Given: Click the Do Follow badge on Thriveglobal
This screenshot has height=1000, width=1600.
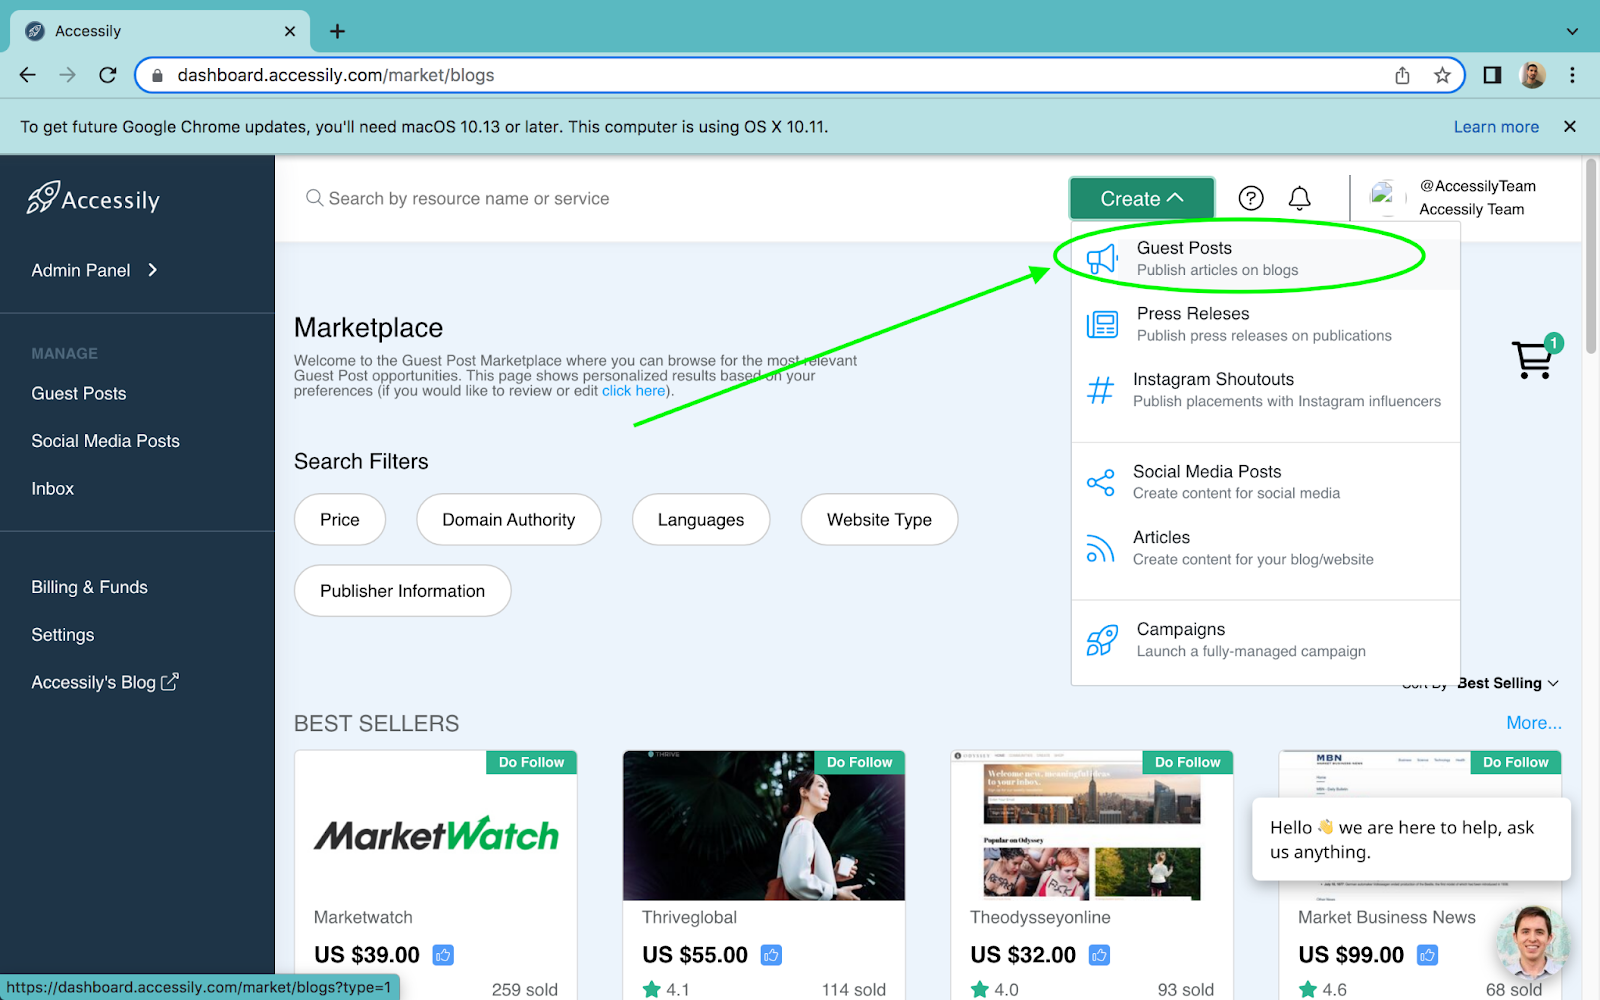Looking at the screenshot, I should [x=859, y=762].
